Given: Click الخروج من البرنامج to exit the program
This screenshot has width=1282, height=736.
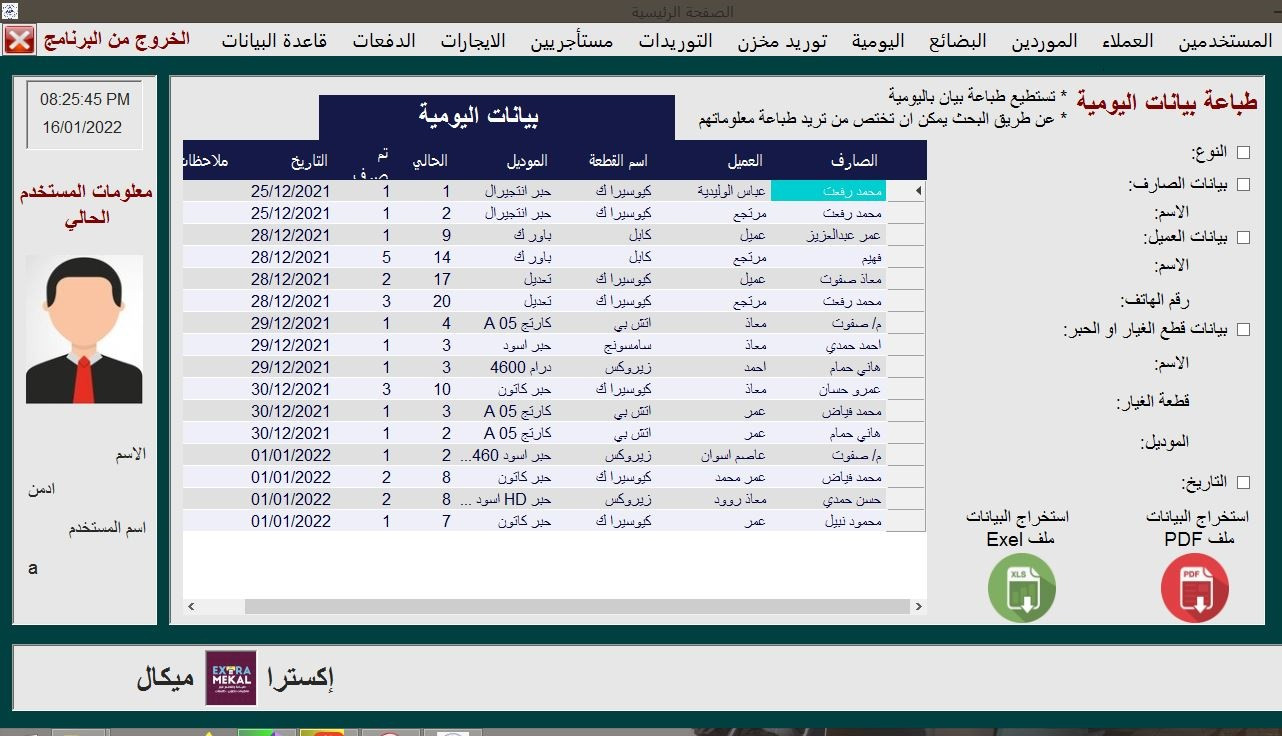Looking at the screenshot, I should 117,40.
